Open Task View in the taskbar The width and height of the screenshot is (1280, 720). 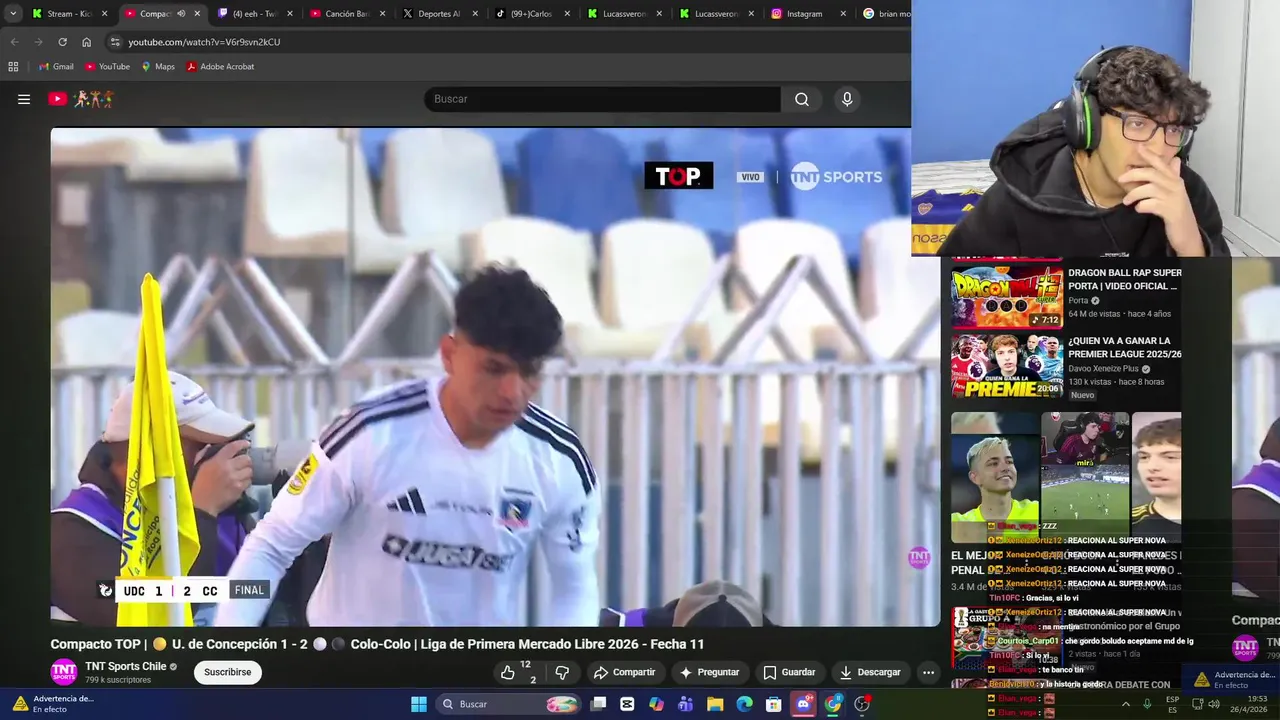(x=598, y=704)
